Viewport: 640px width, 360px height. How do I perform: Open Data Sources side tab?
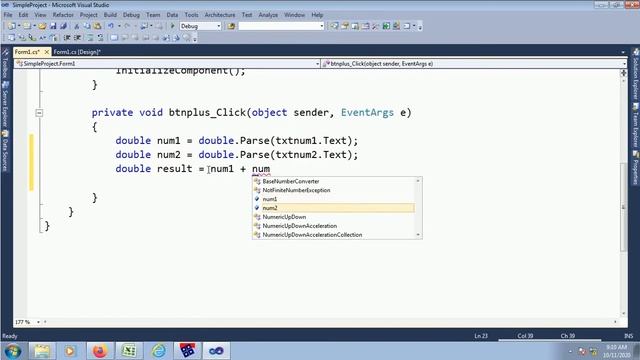(x=5, y=151)
